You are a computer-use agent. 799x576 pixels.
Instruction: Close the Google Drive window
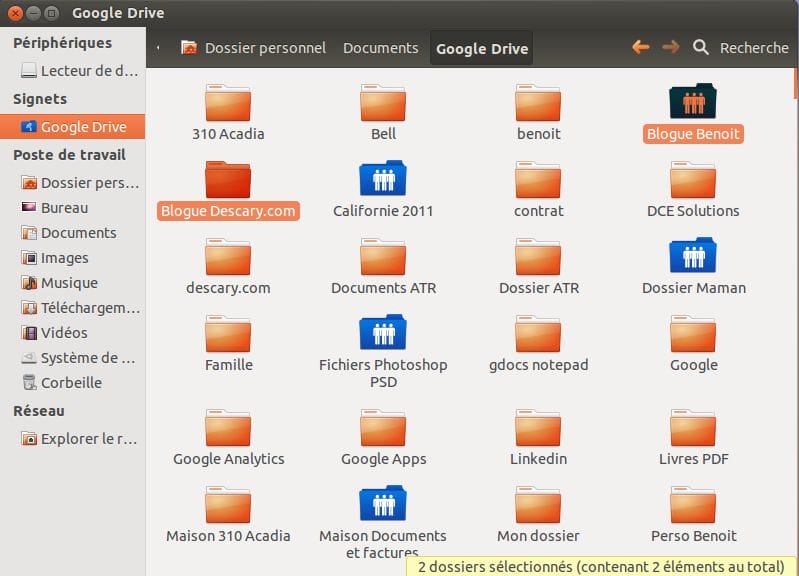pos(16,13)
